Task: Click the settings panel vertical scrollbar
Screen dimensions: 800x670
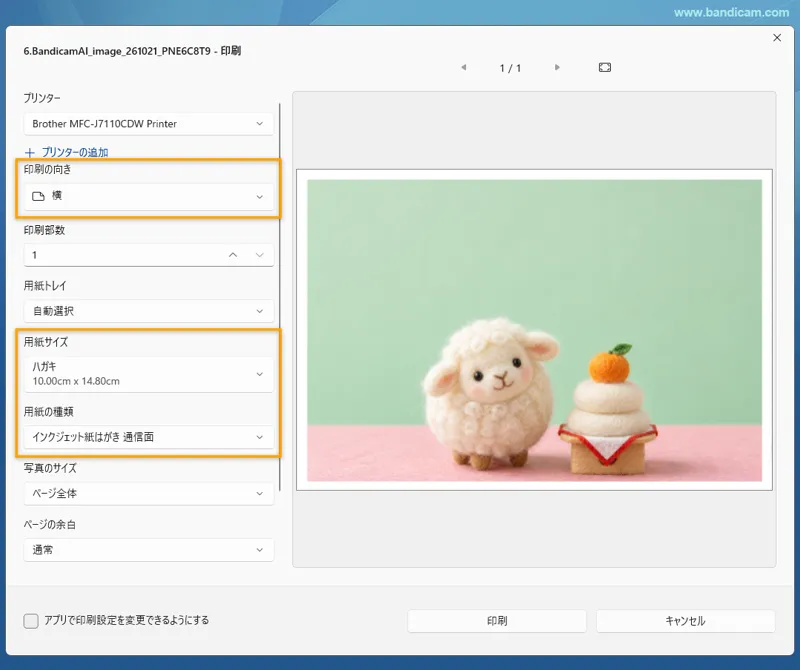Action: coord(280,297)
